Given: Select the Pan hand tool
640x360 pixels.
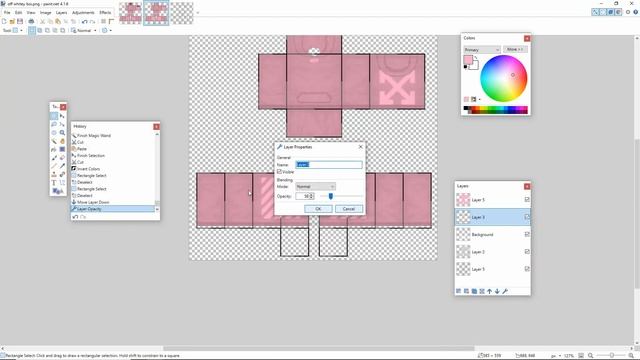Looking at the screenshot, I should coord(62,141).
